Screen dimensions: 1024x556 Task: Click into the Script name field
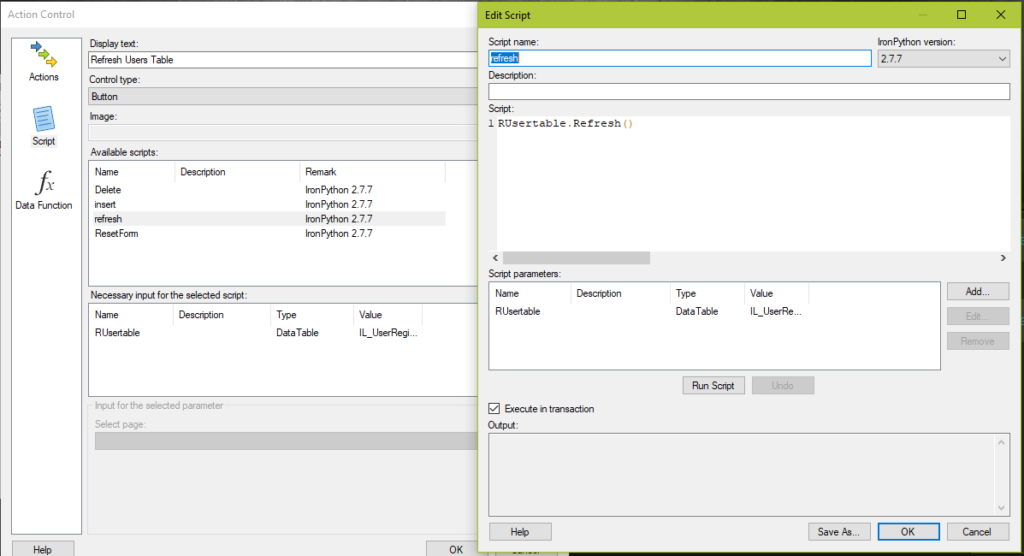[680, 59]
